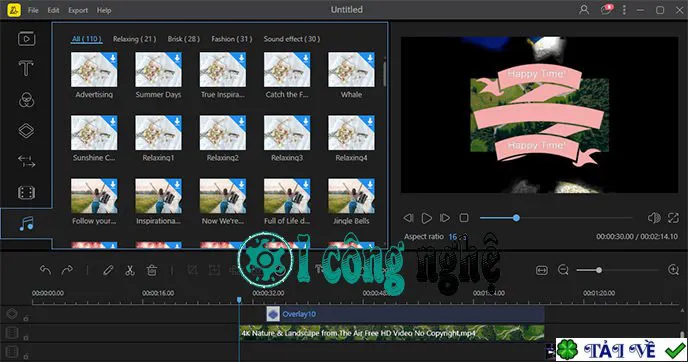The image size is (688, 362).
Task: Open the Text panel in the sidebar
Action: pos(26,68)
